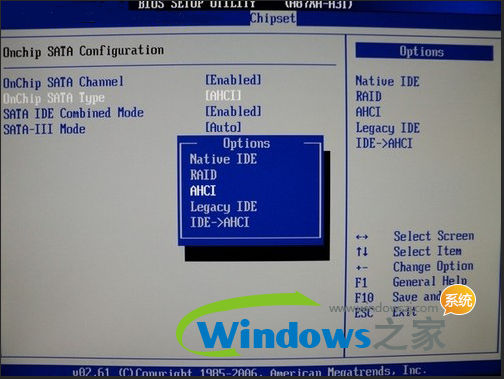This screenshot has height=379, width=504.
Task: Pick Legacy IDE in the Options popup
Action: [224, 207]
